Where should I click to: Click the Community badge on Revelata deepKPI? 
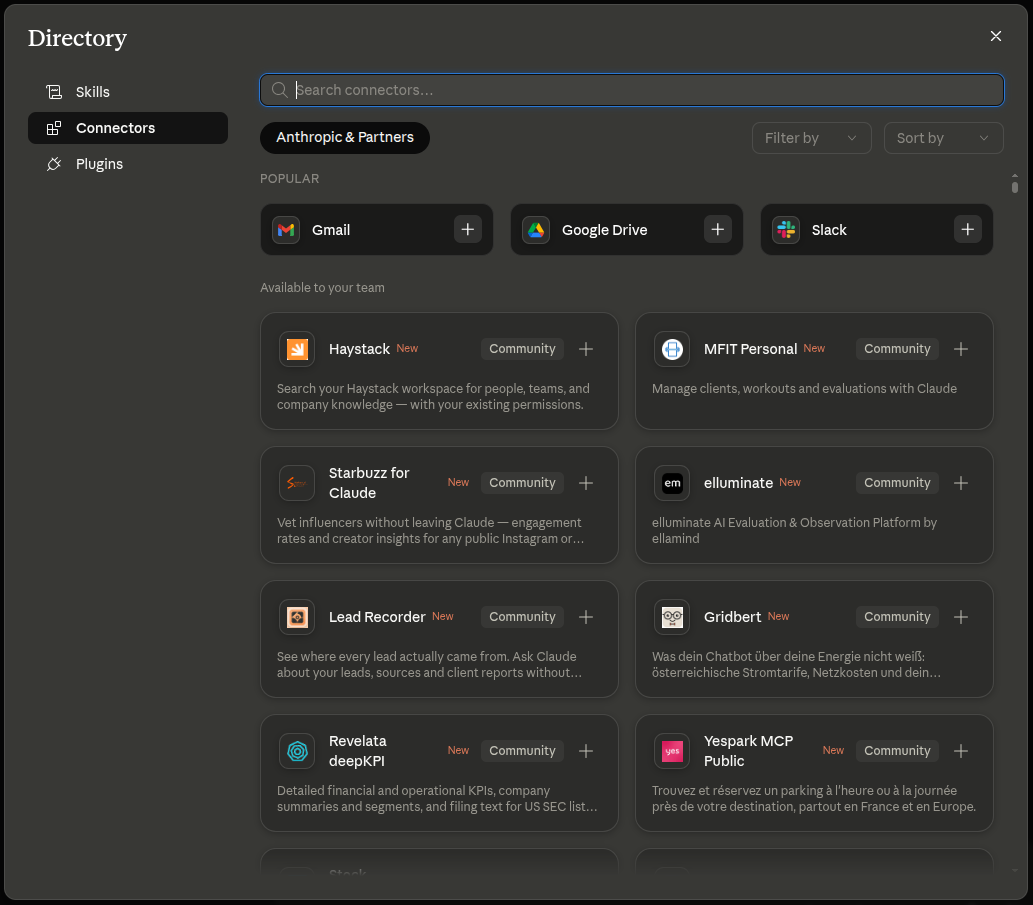click(x=522, y=751)
